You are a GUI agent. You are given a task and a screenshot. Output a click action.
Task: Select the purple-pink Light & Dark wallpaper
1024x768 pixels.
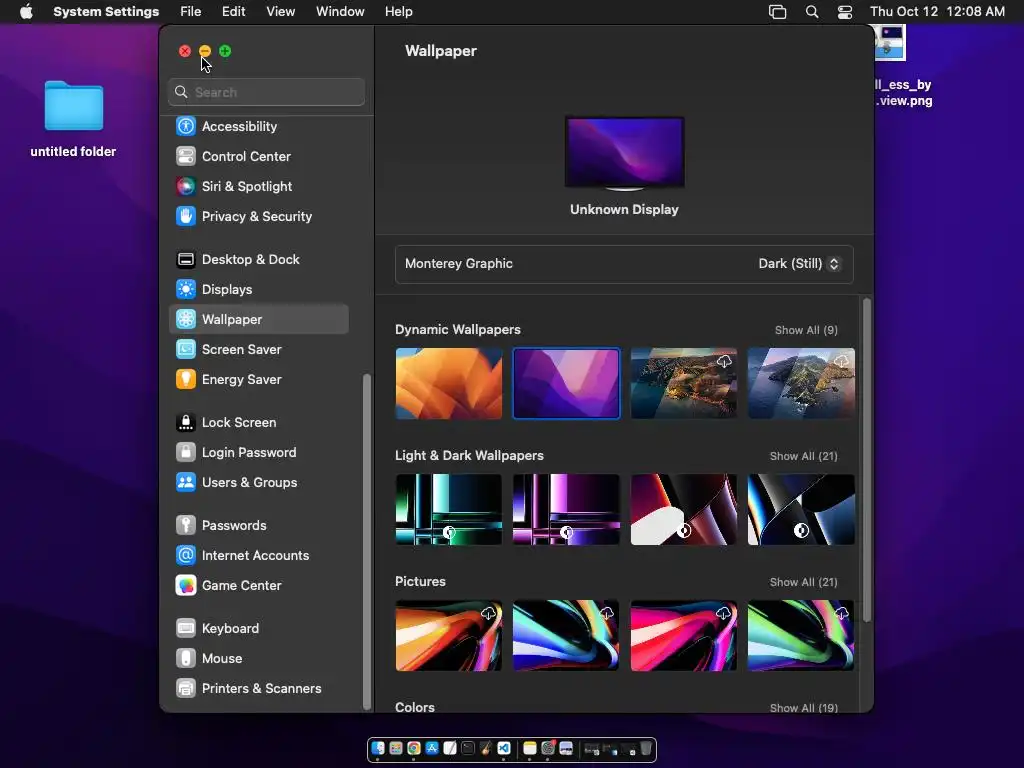click(566, 509)
